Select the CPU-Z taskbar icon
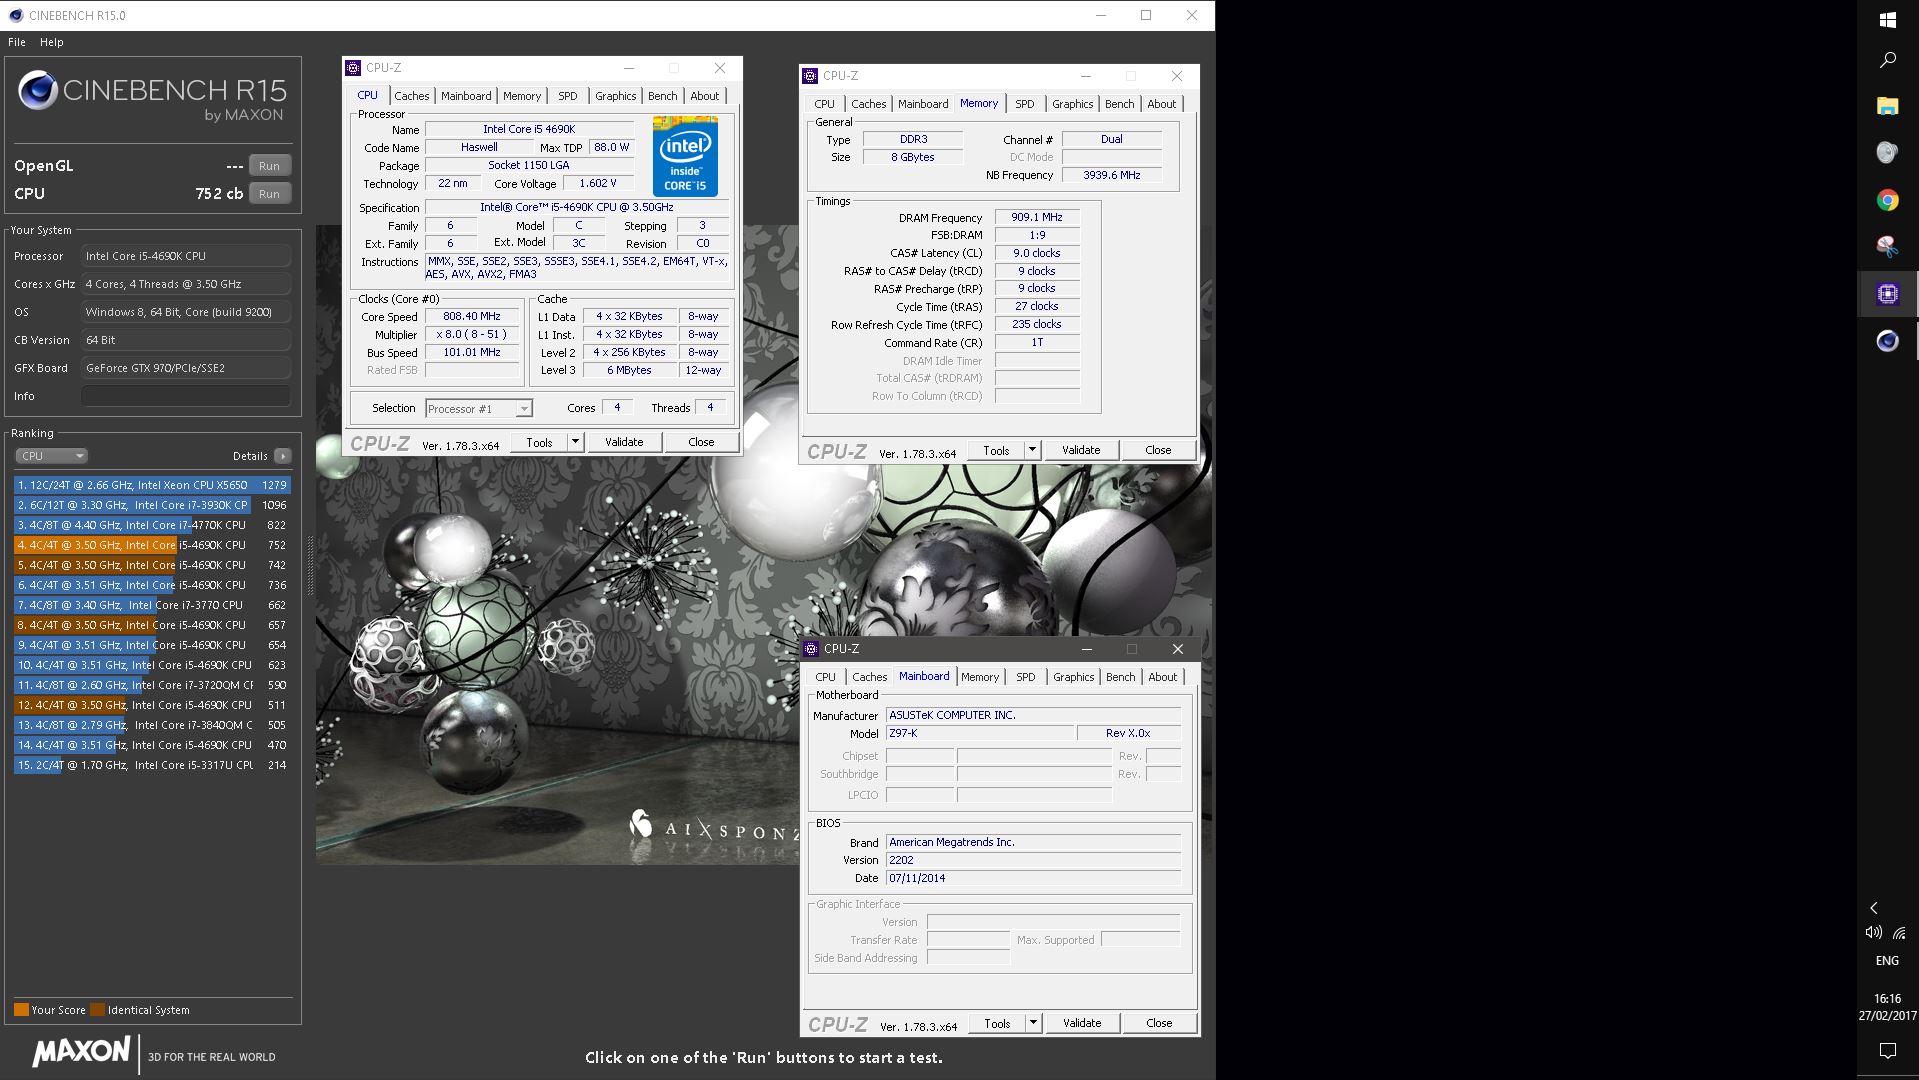Viewport: 1919px width, 1080px height. pyautogui.click(x=1887, y=294)
